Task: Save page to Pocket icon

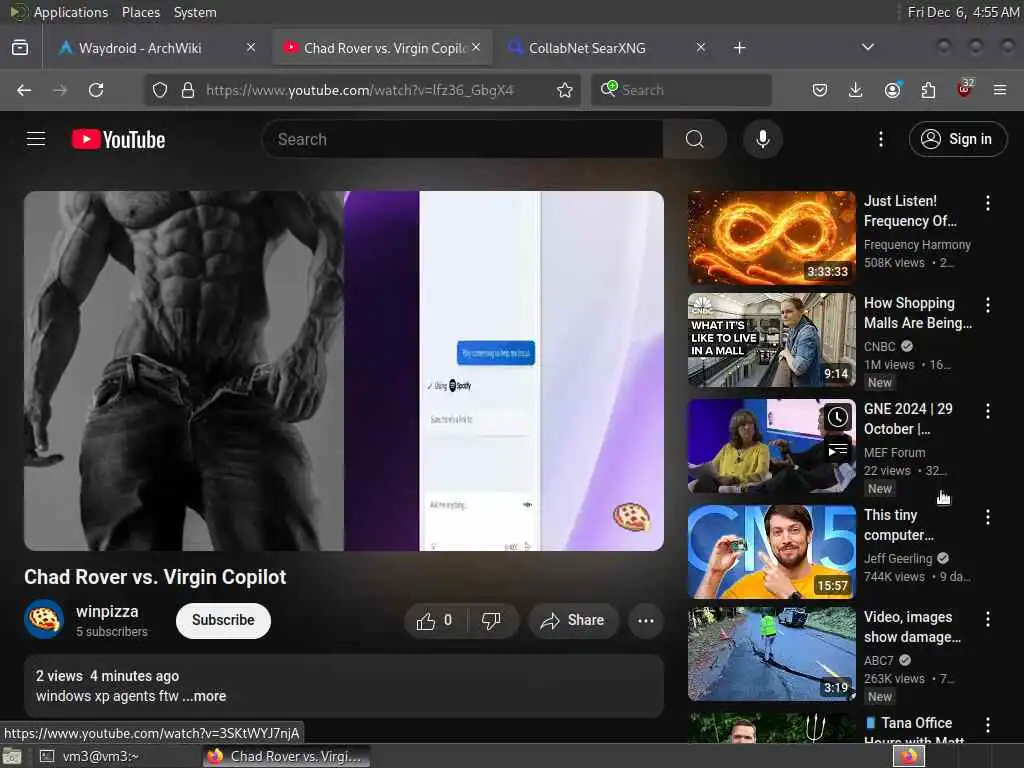Action: [x=820, y=90]
